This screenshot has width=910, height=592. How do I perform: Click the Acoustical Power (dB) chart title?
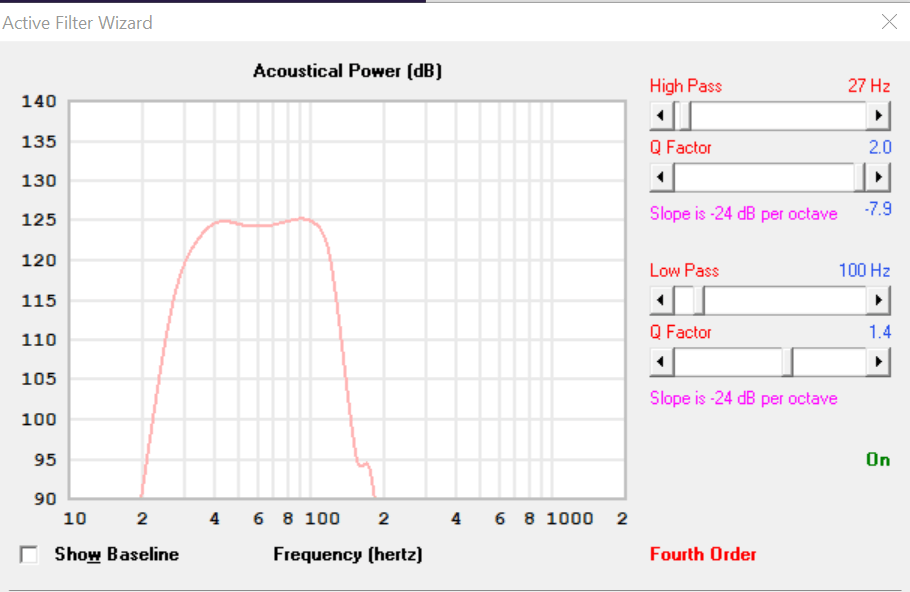coord(348,71)
